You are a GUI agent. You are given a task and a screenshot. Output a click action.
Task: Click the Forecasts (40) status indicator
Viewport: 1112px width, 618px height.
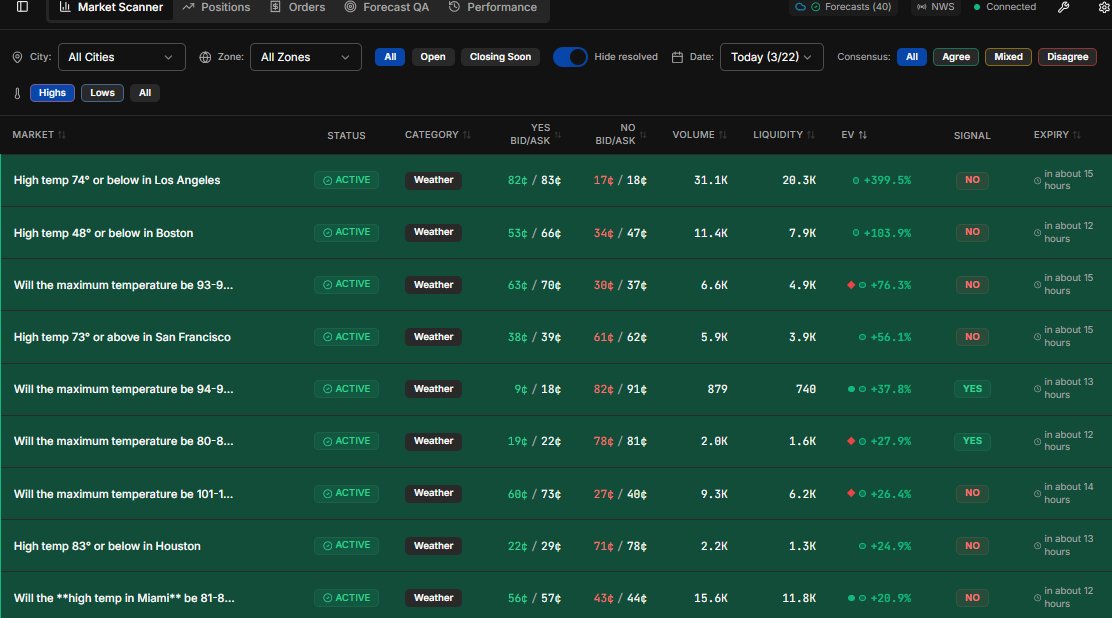coord(843,7)
